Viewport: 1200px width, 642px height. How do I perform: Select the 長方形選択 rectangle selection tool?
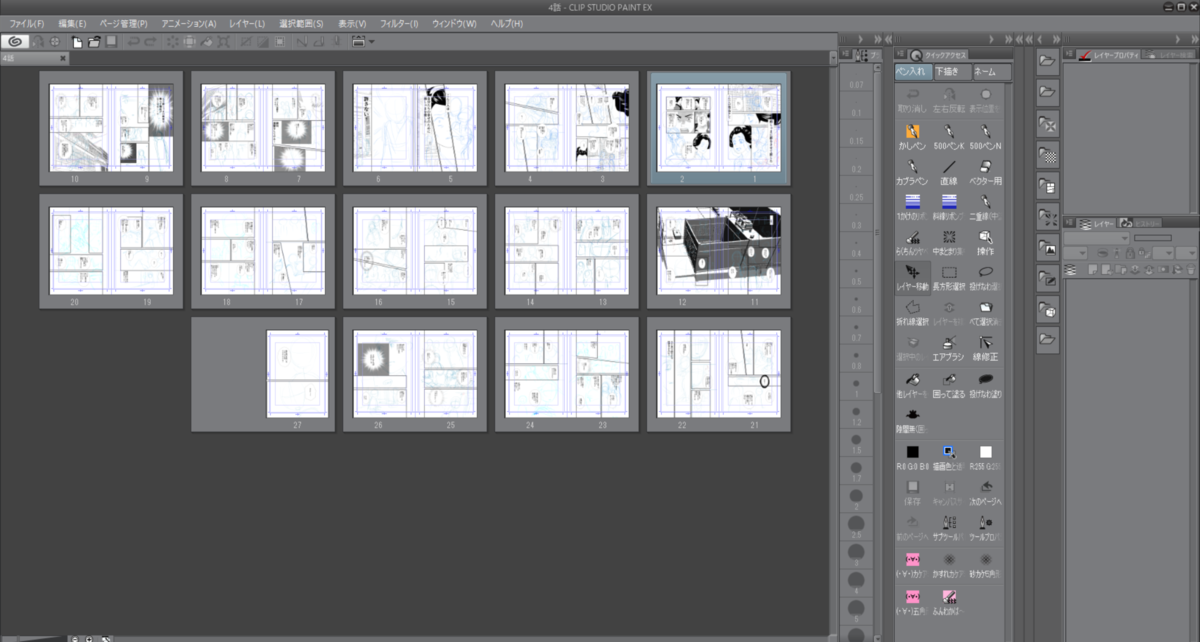[x=949, y=277]
